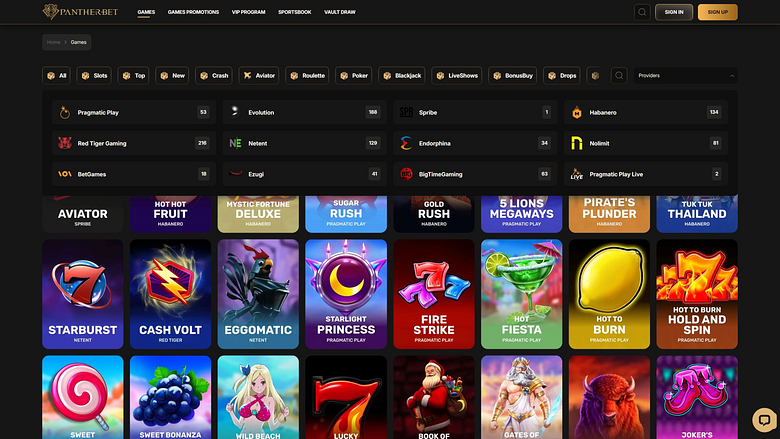The image size is (780, 439).
Task: Click the Red Tiger Gaming logo
Action: (65, 143)
